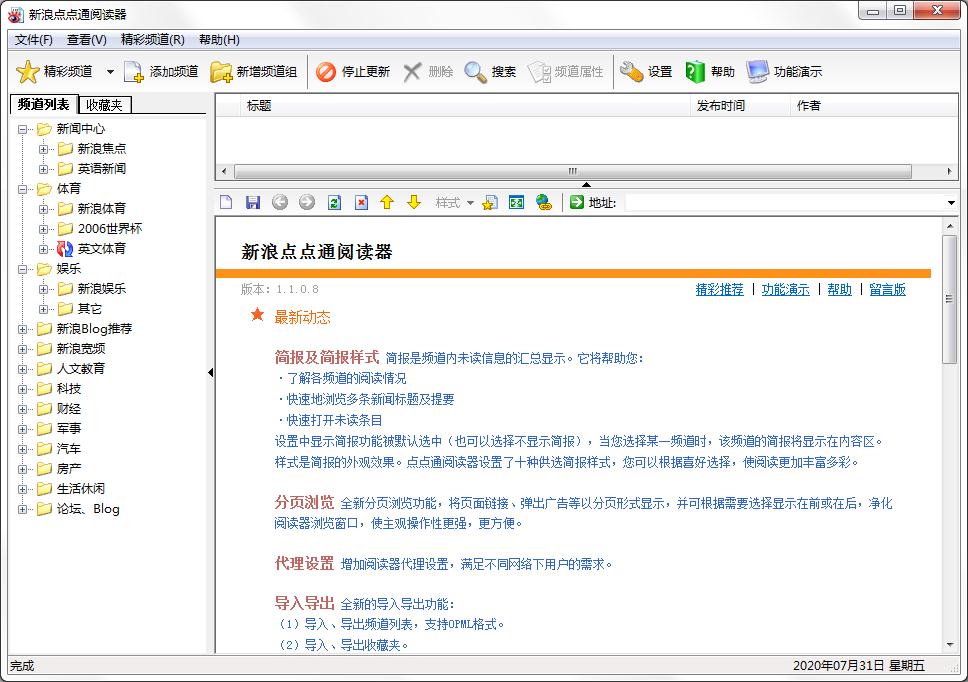Open 设置 (Settings) from the toolbar
The width and height of the screenshot is (968, 682).
coord(631,72)
